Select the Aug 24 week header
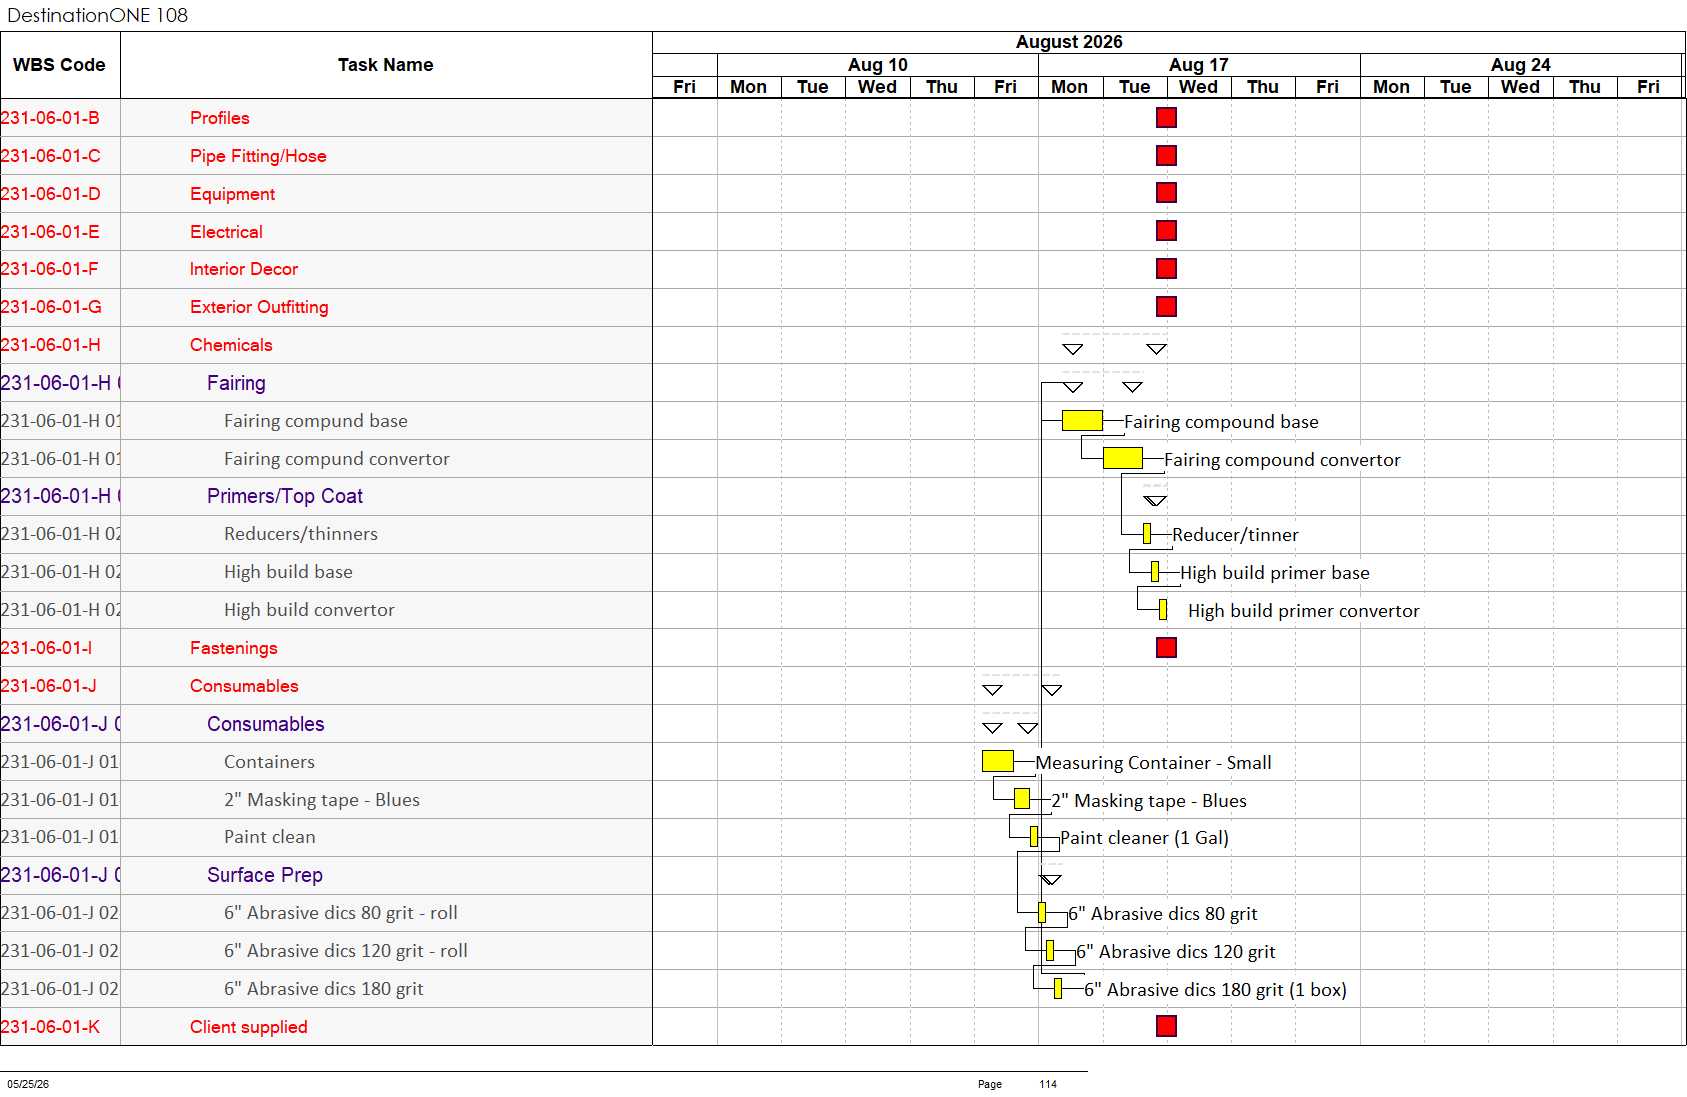The width and height of the screenshot is (1687, 1097). point(1521,65)
